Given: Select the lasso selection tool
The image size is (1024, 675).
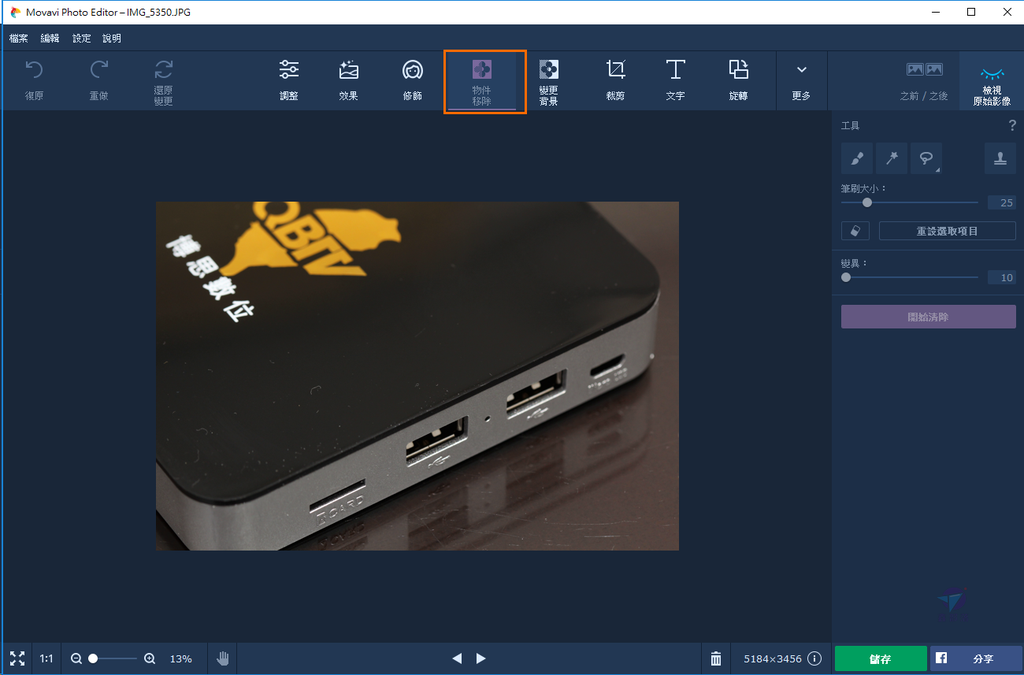Looking at the screenshot, I should [x=926, y=158].
